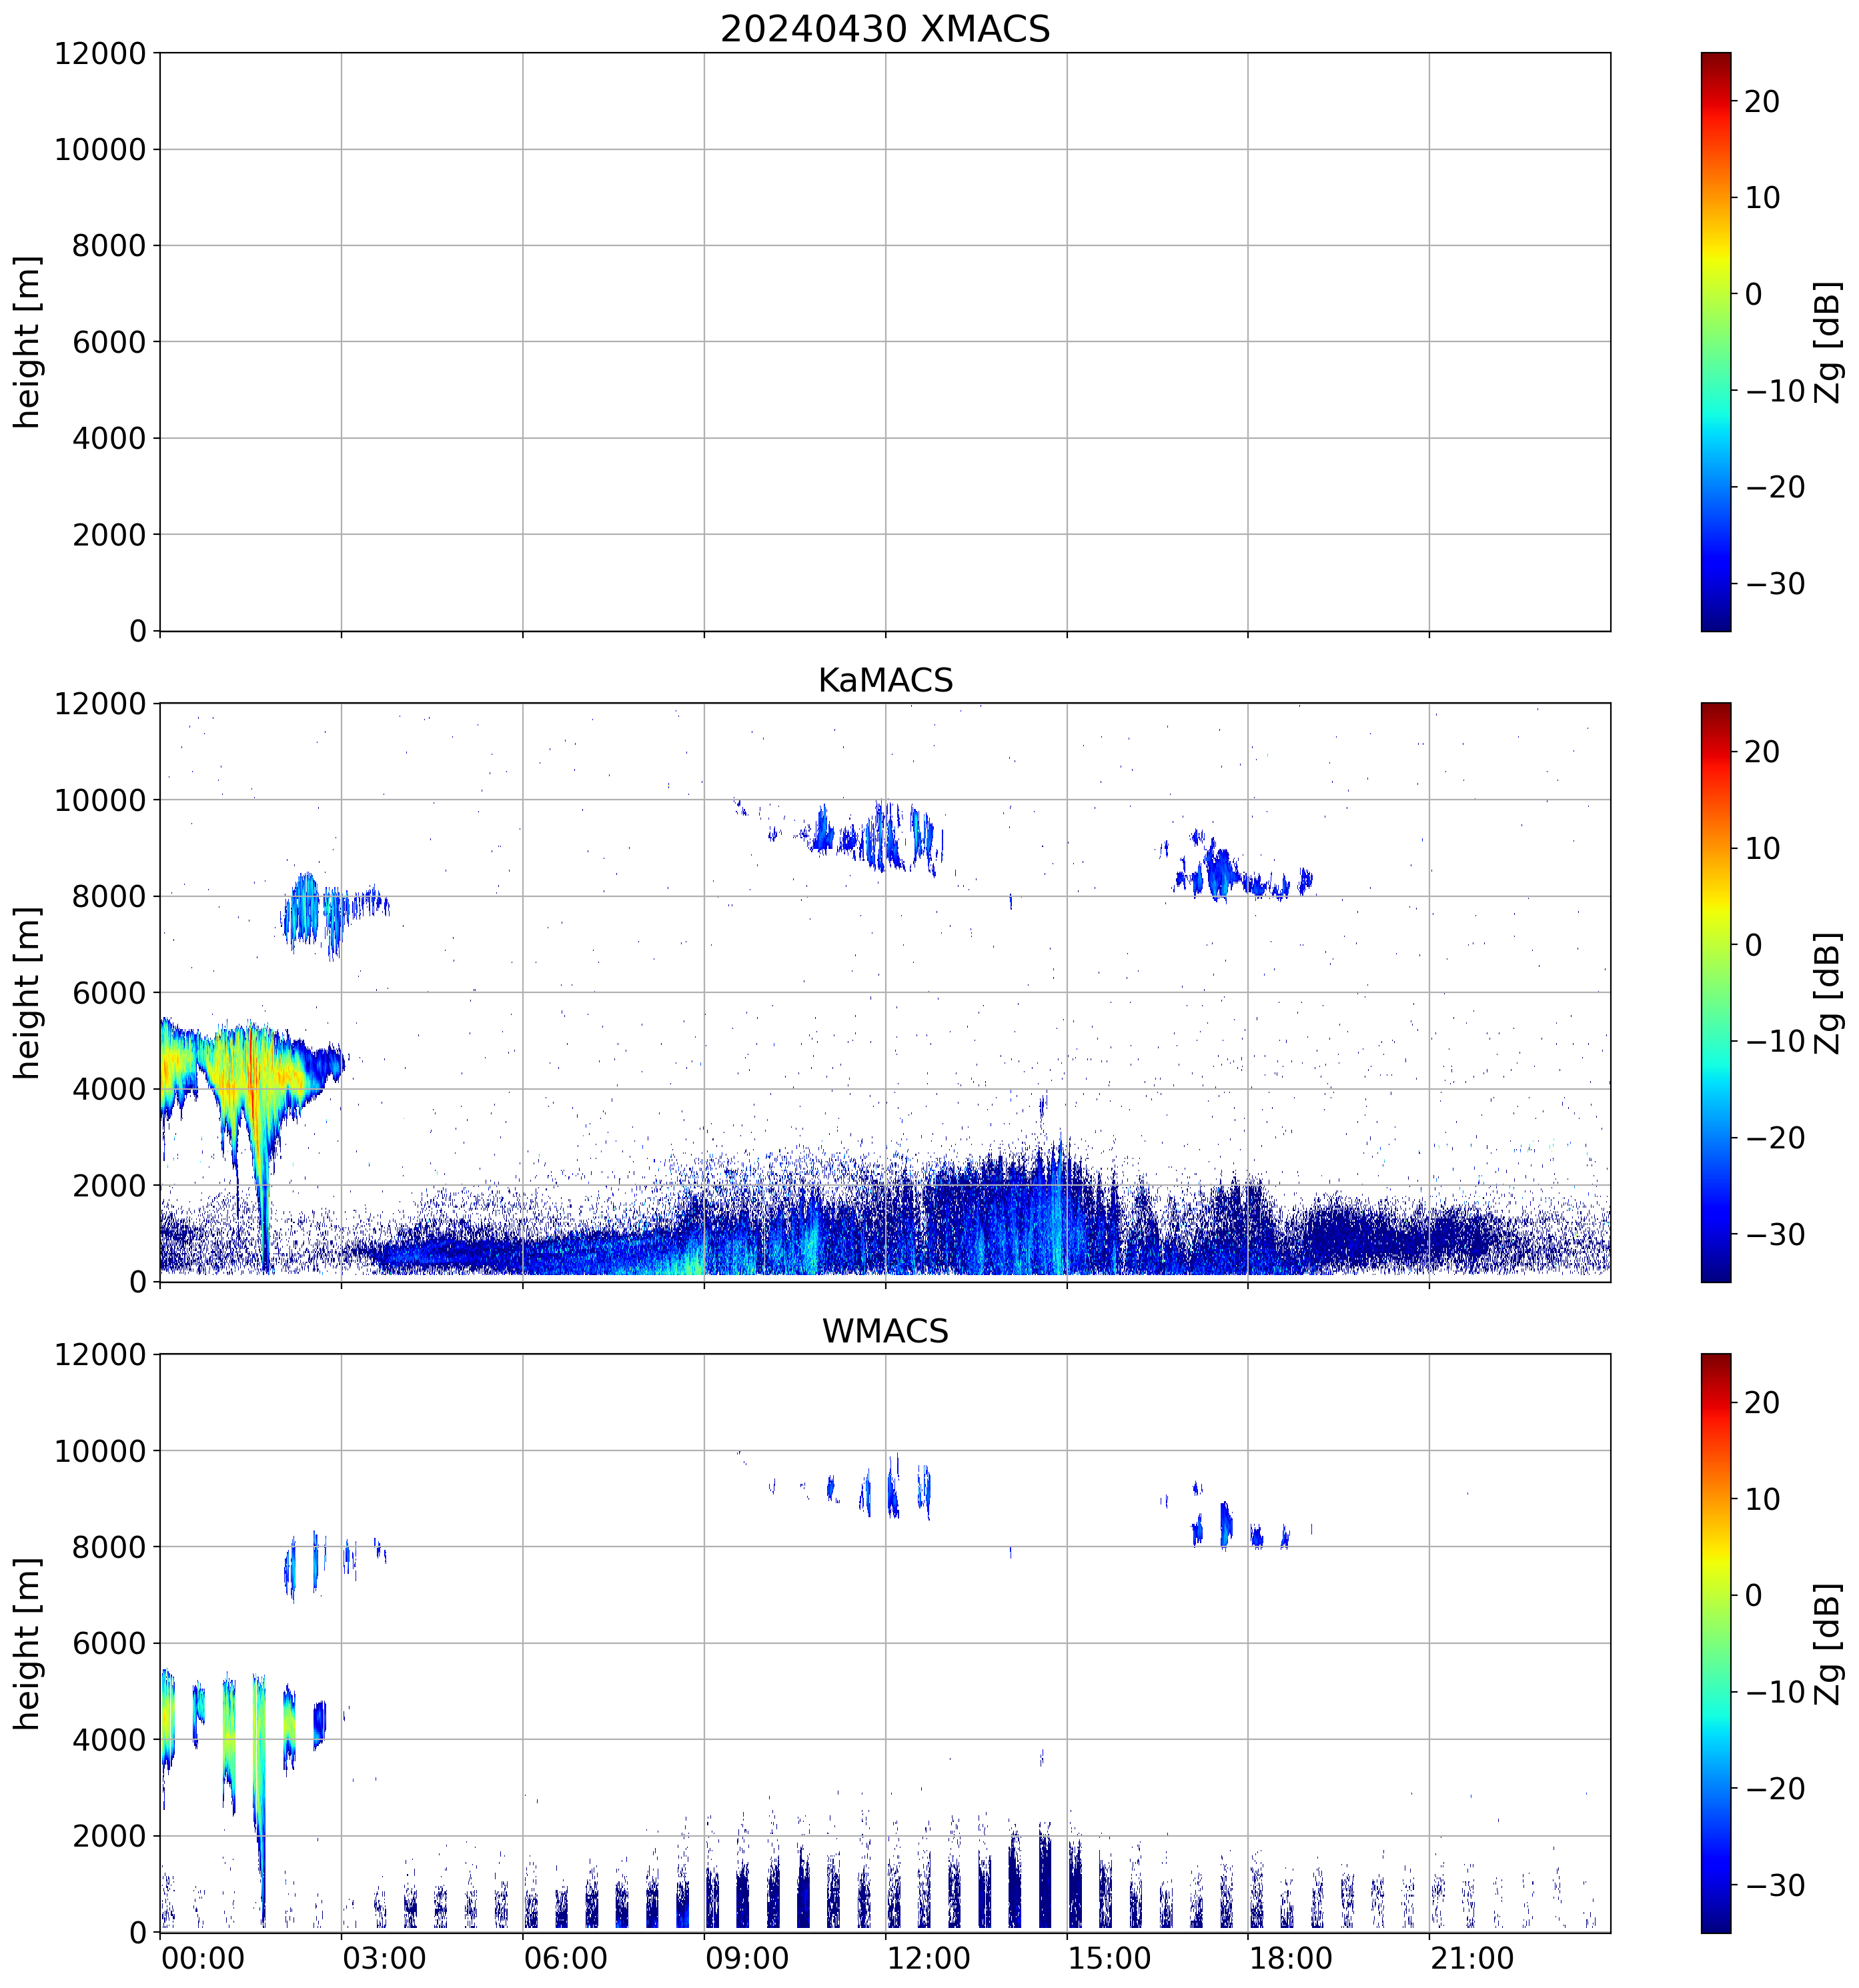Click the 6000 tick on the KaMACS height axis

tap(109, 993)
